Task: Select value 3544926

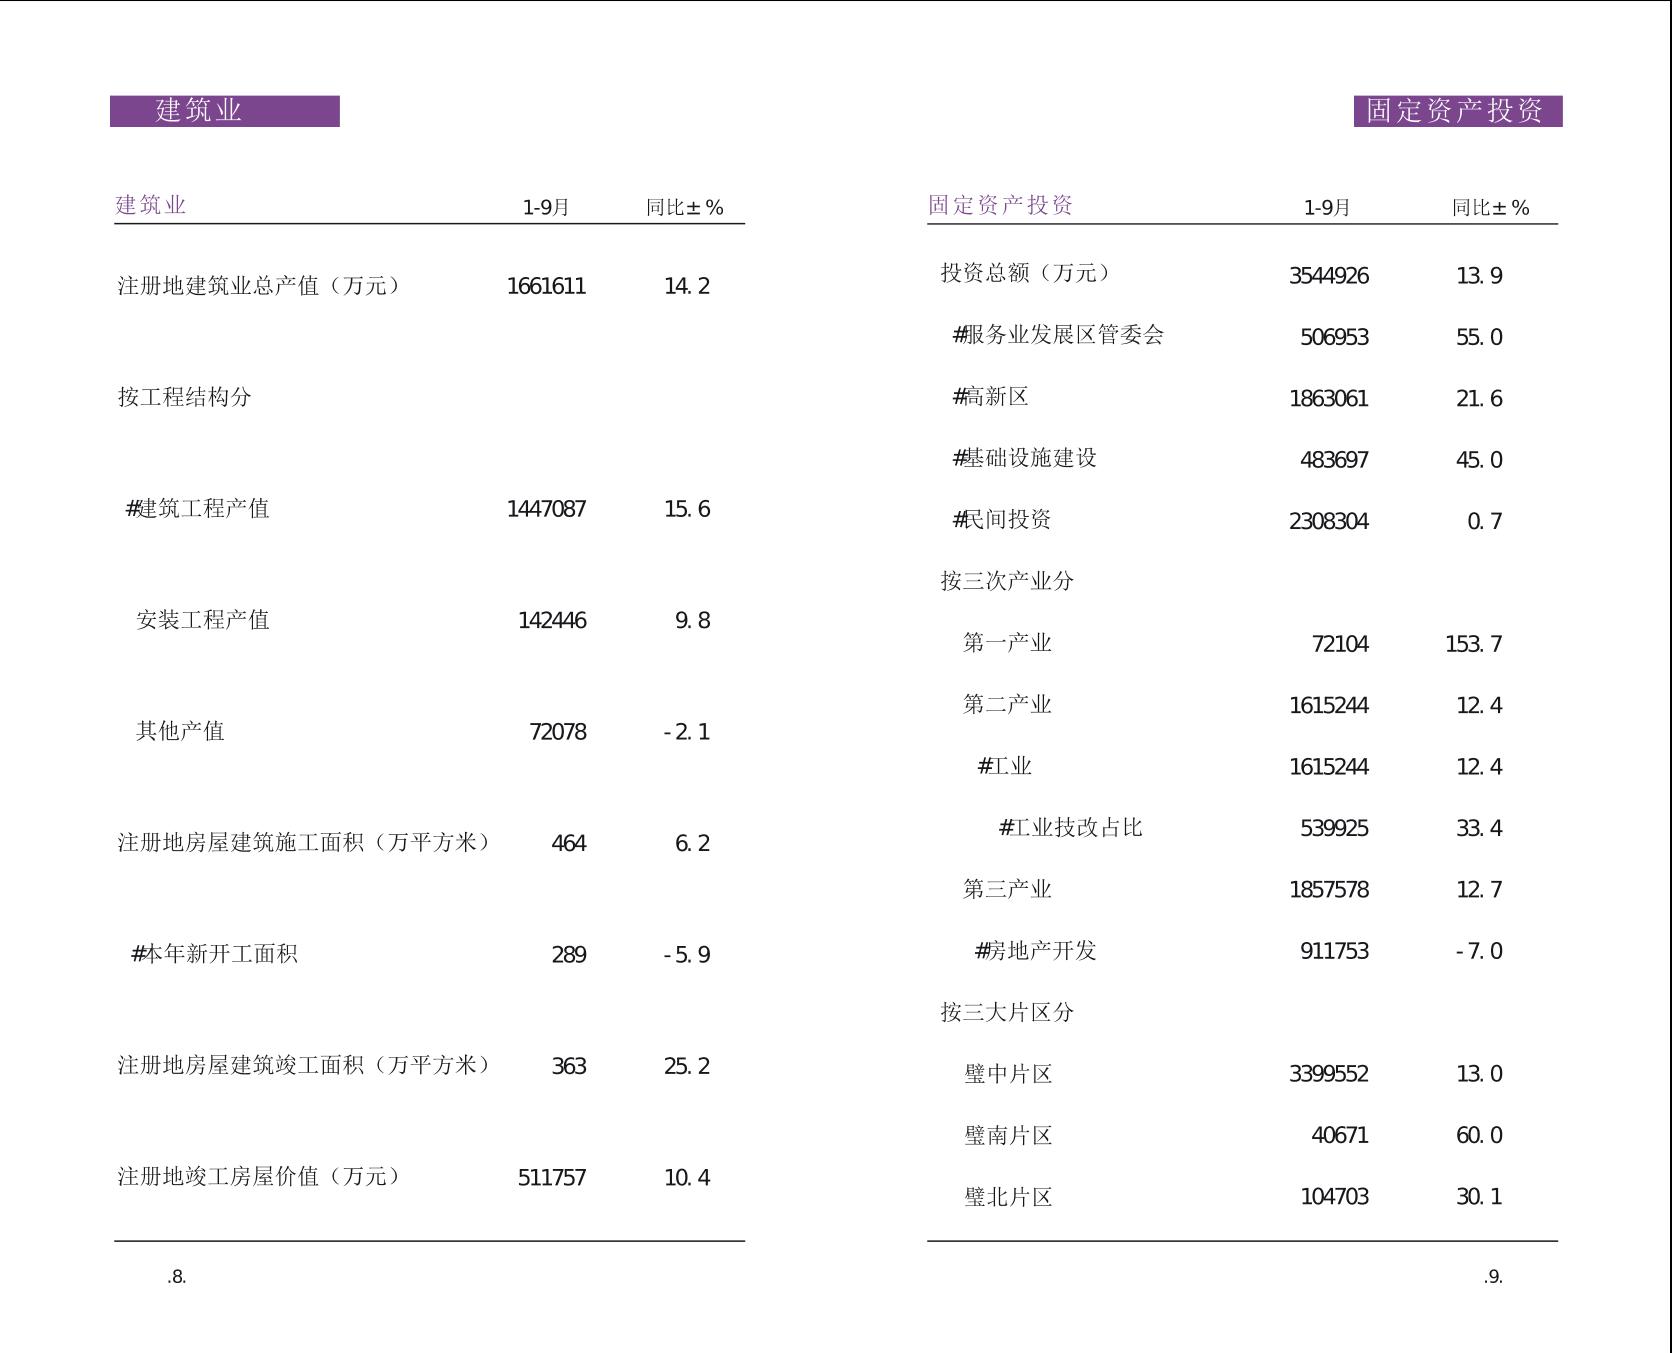Action: tap(1329, 276)
